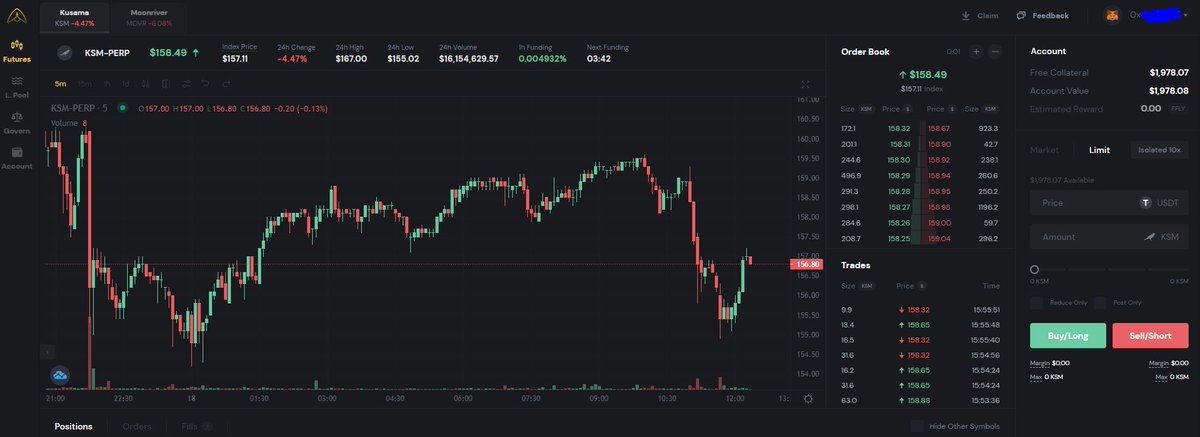1200x437 pixels.
Task: Click the Index Price $157.11 value
Action: tap(235, 59)
